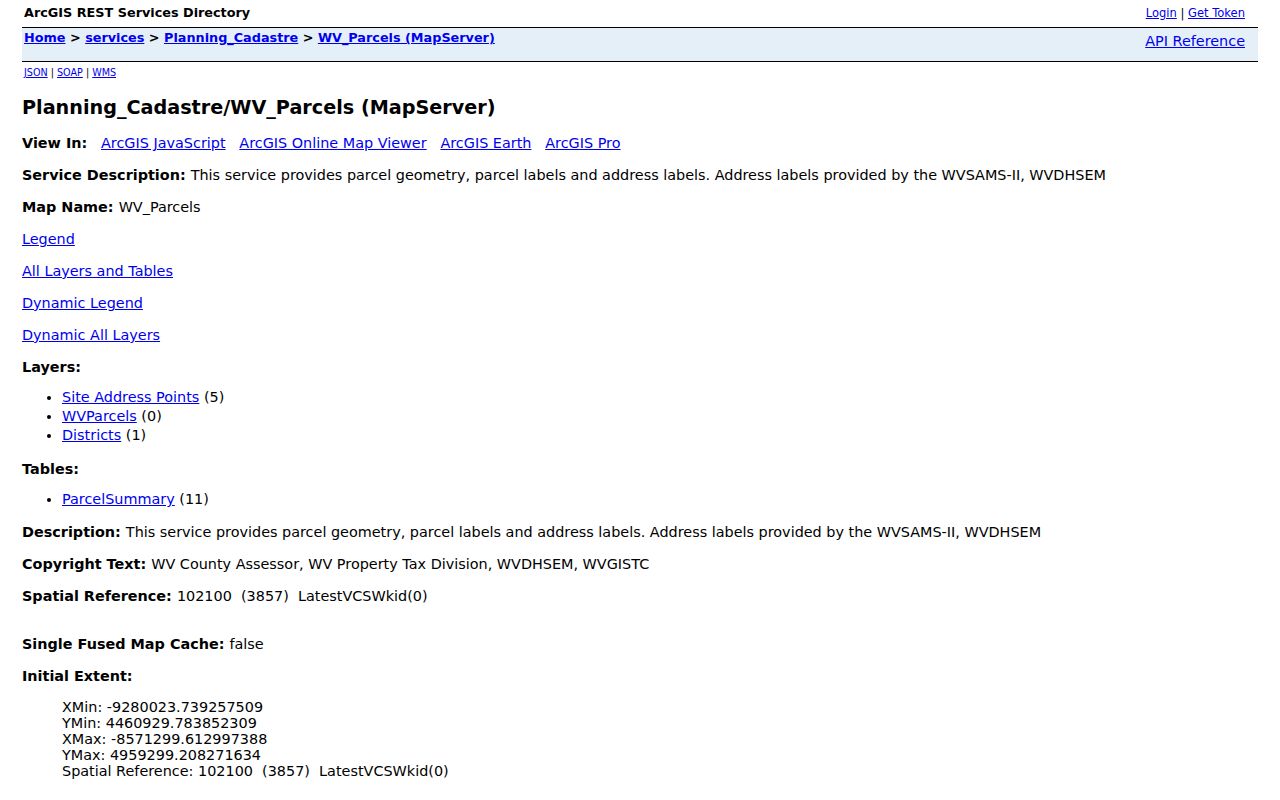
Task: Click the Copyright Text line
Action: point(336,564)
